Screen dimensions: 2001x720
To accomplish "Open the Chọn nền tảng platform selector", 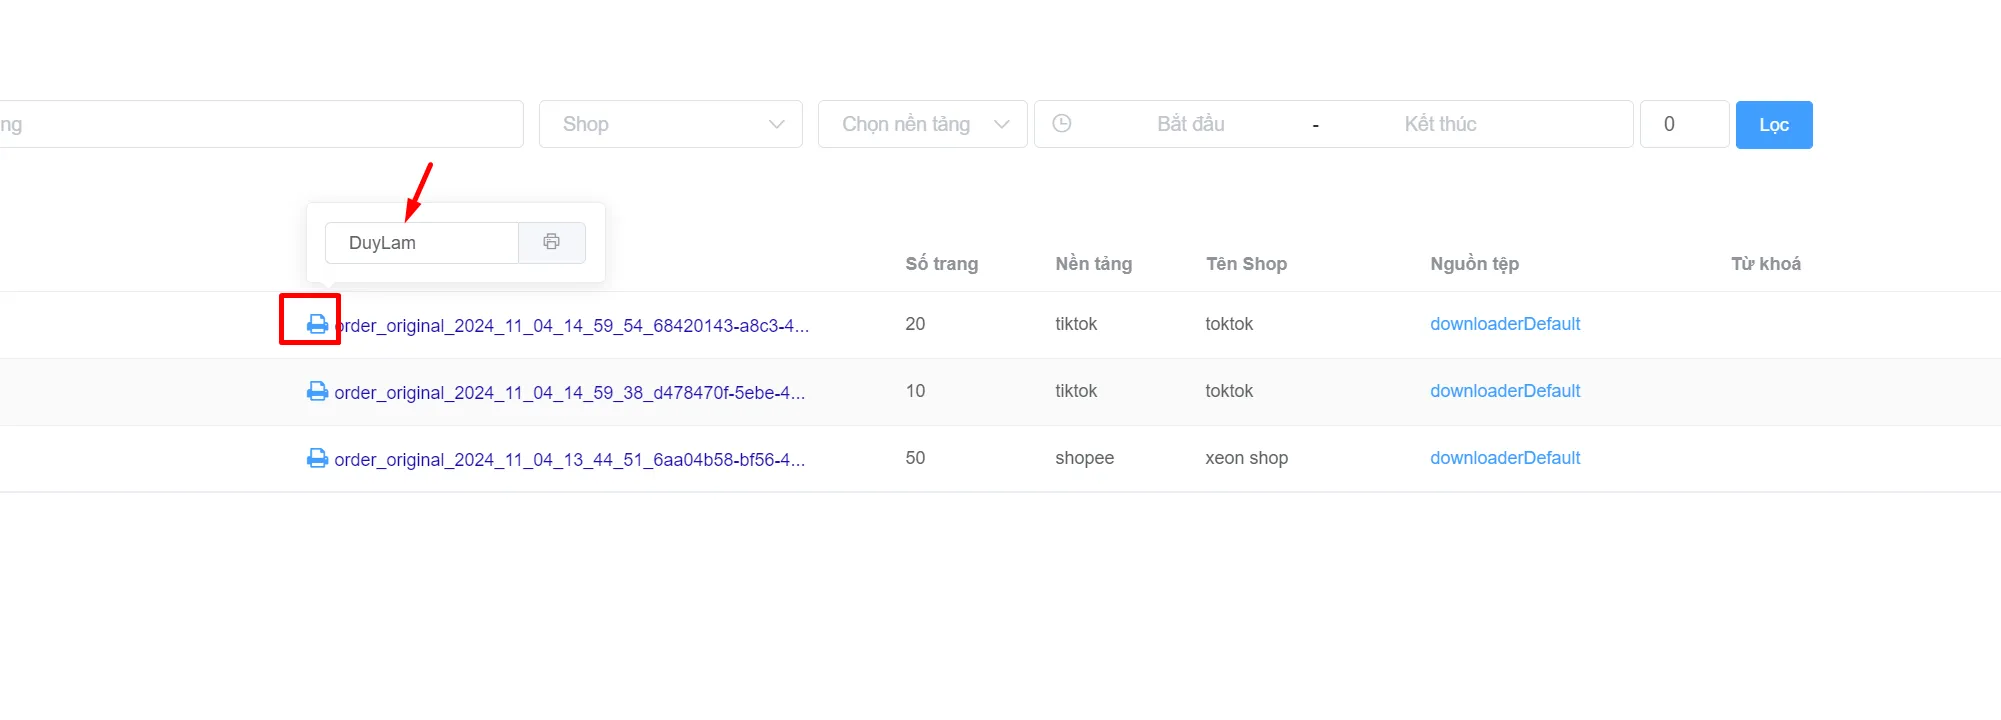I will (922, 124).
